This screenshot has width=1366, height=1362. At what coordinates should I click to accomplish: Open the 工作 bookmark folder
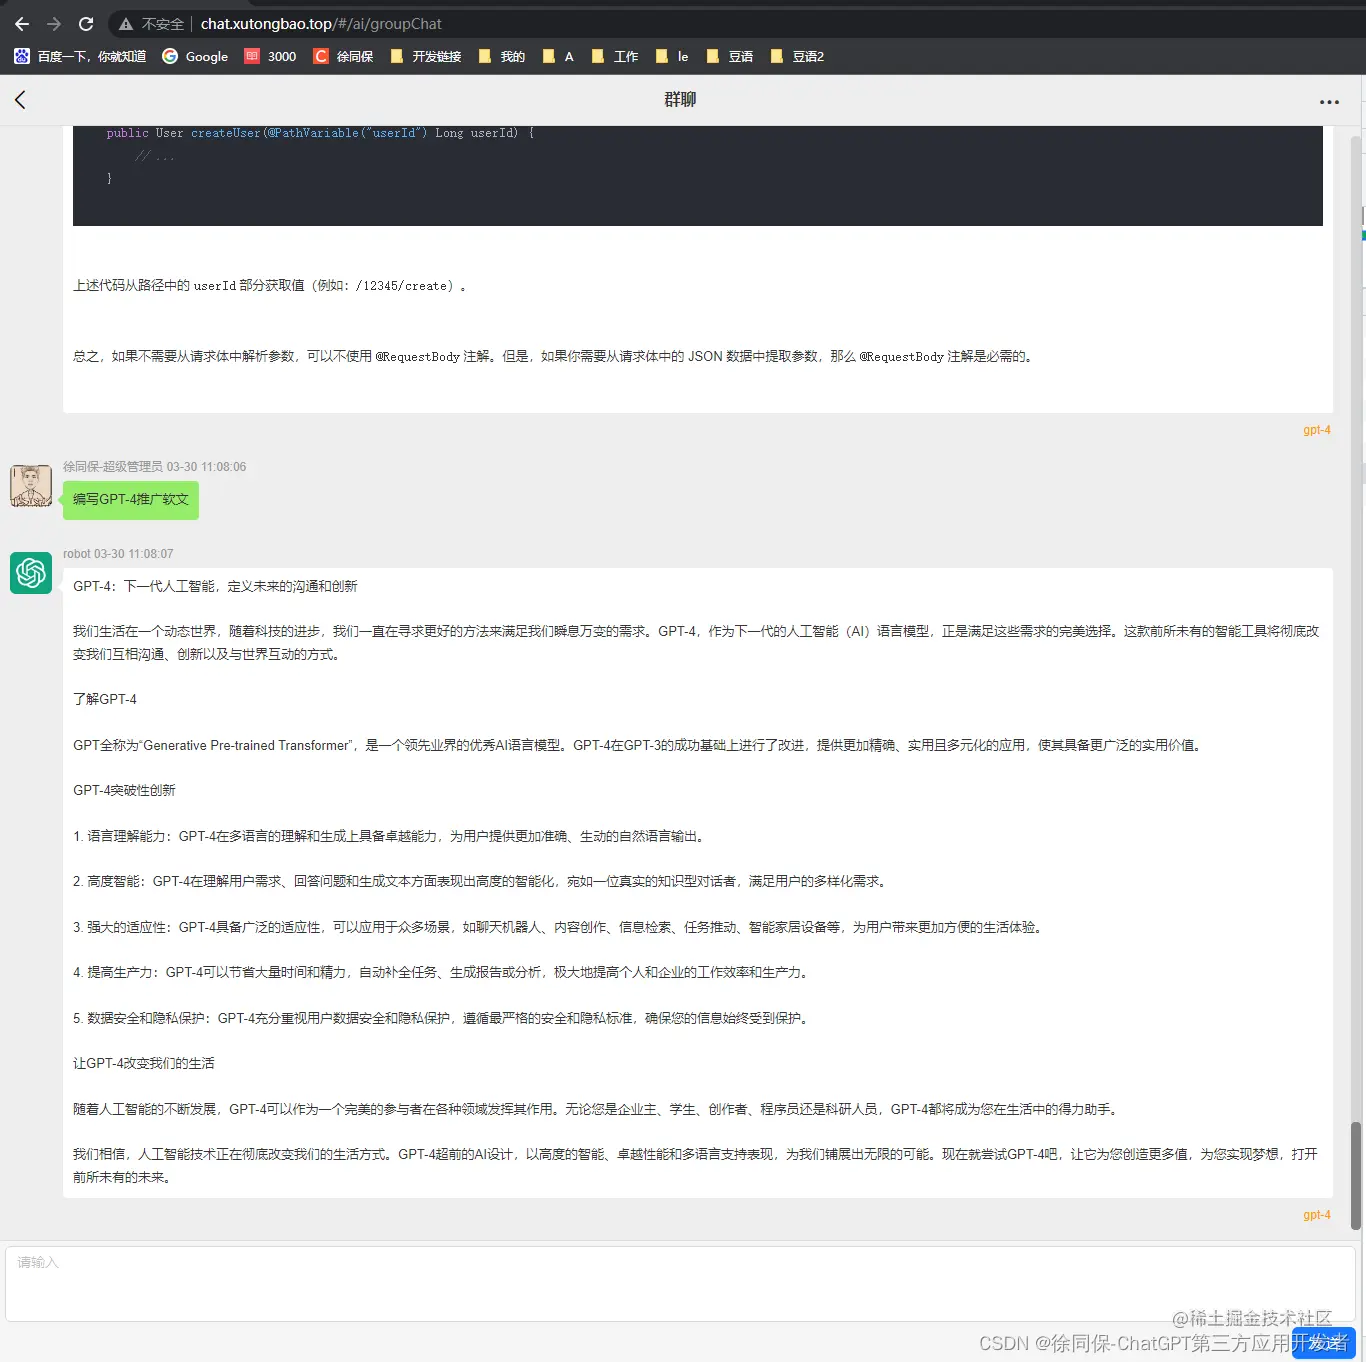click(614, 57)
